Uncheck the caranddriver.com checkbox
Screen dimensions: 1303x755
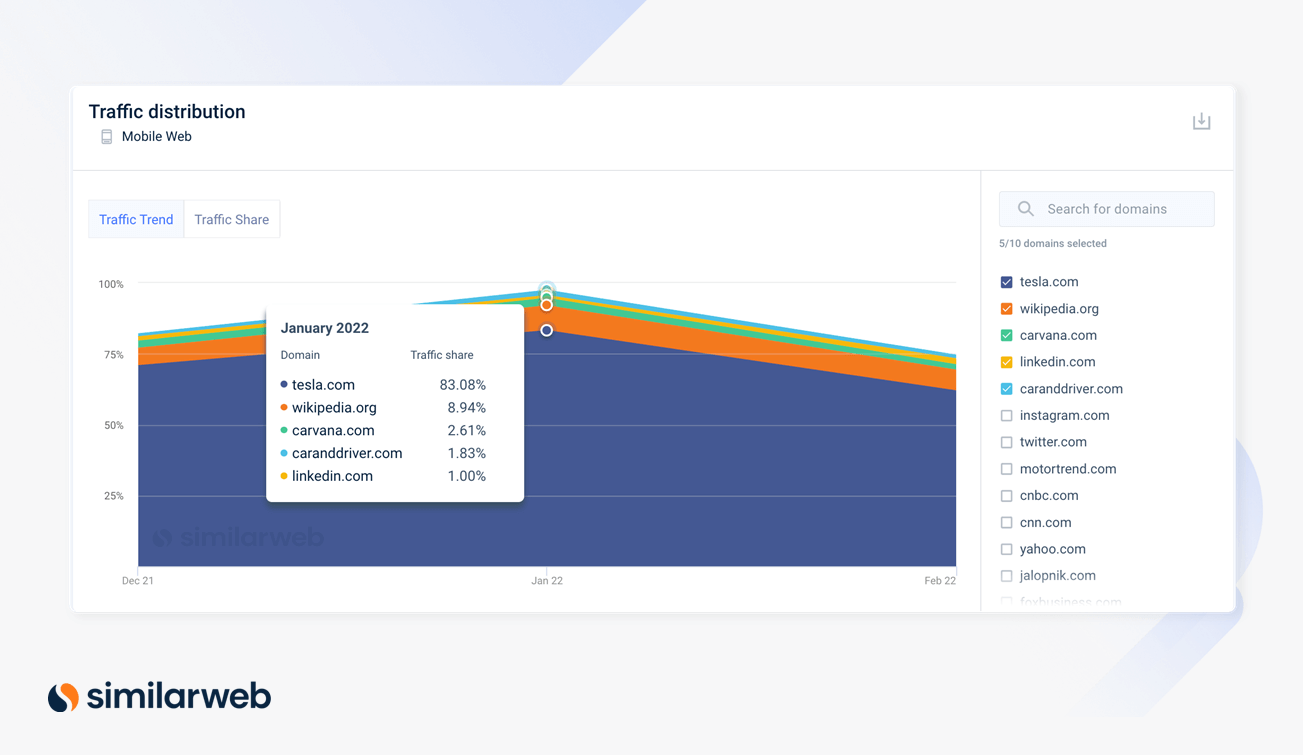coord(1007,389)
